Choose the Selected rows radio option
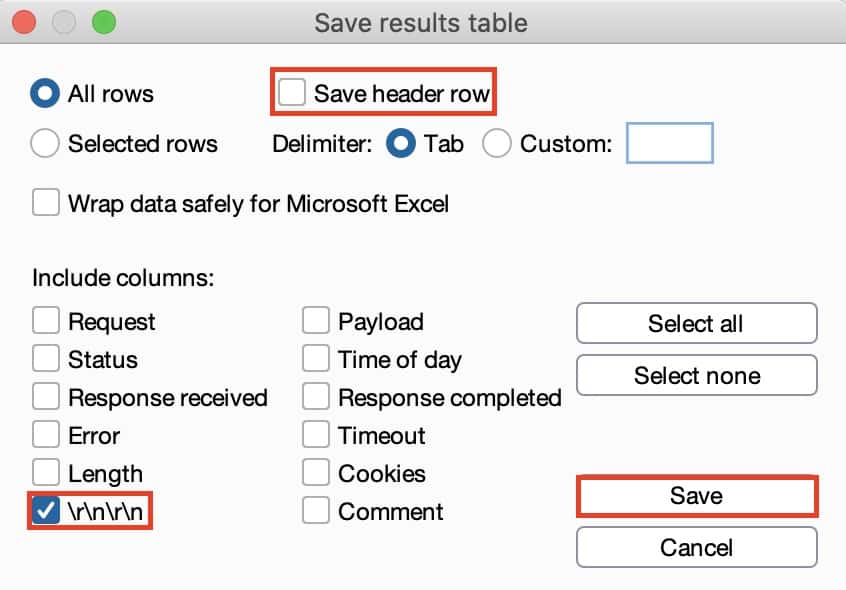The width and height of the screenshot is (846, 590). click(x=46, y=144)
